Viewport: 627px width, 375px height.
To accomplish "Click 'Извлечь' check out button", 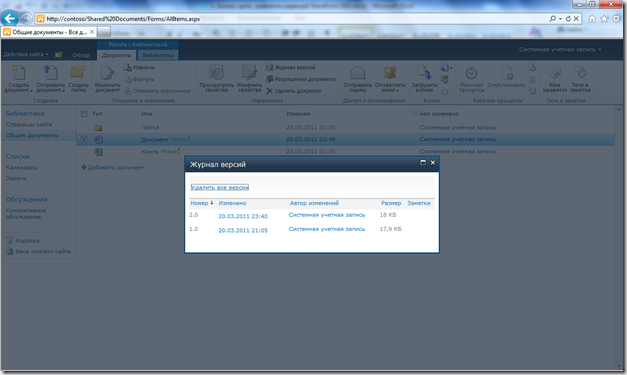I will 139,67.
